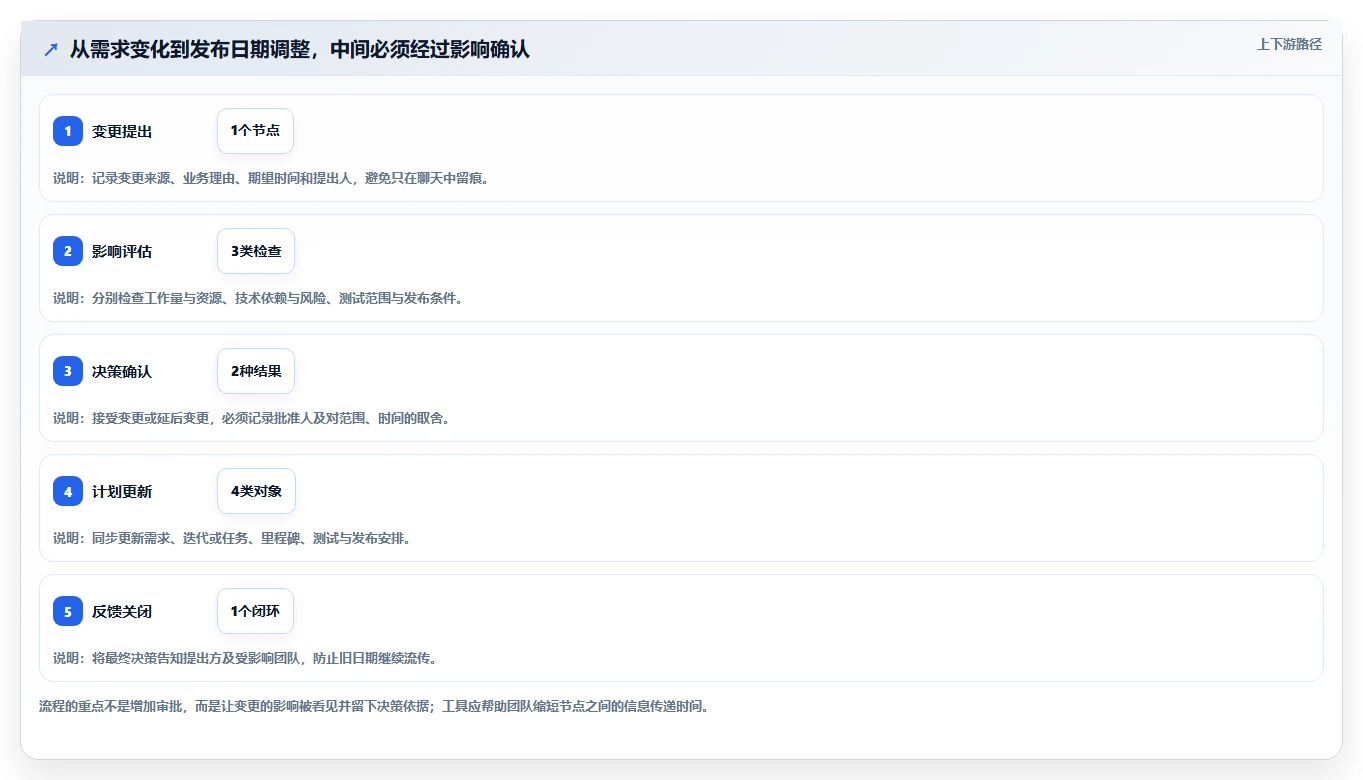Click the 反馈关闭 step title
The height and width of the screenshot is (780, 1363).
point(122,611)
